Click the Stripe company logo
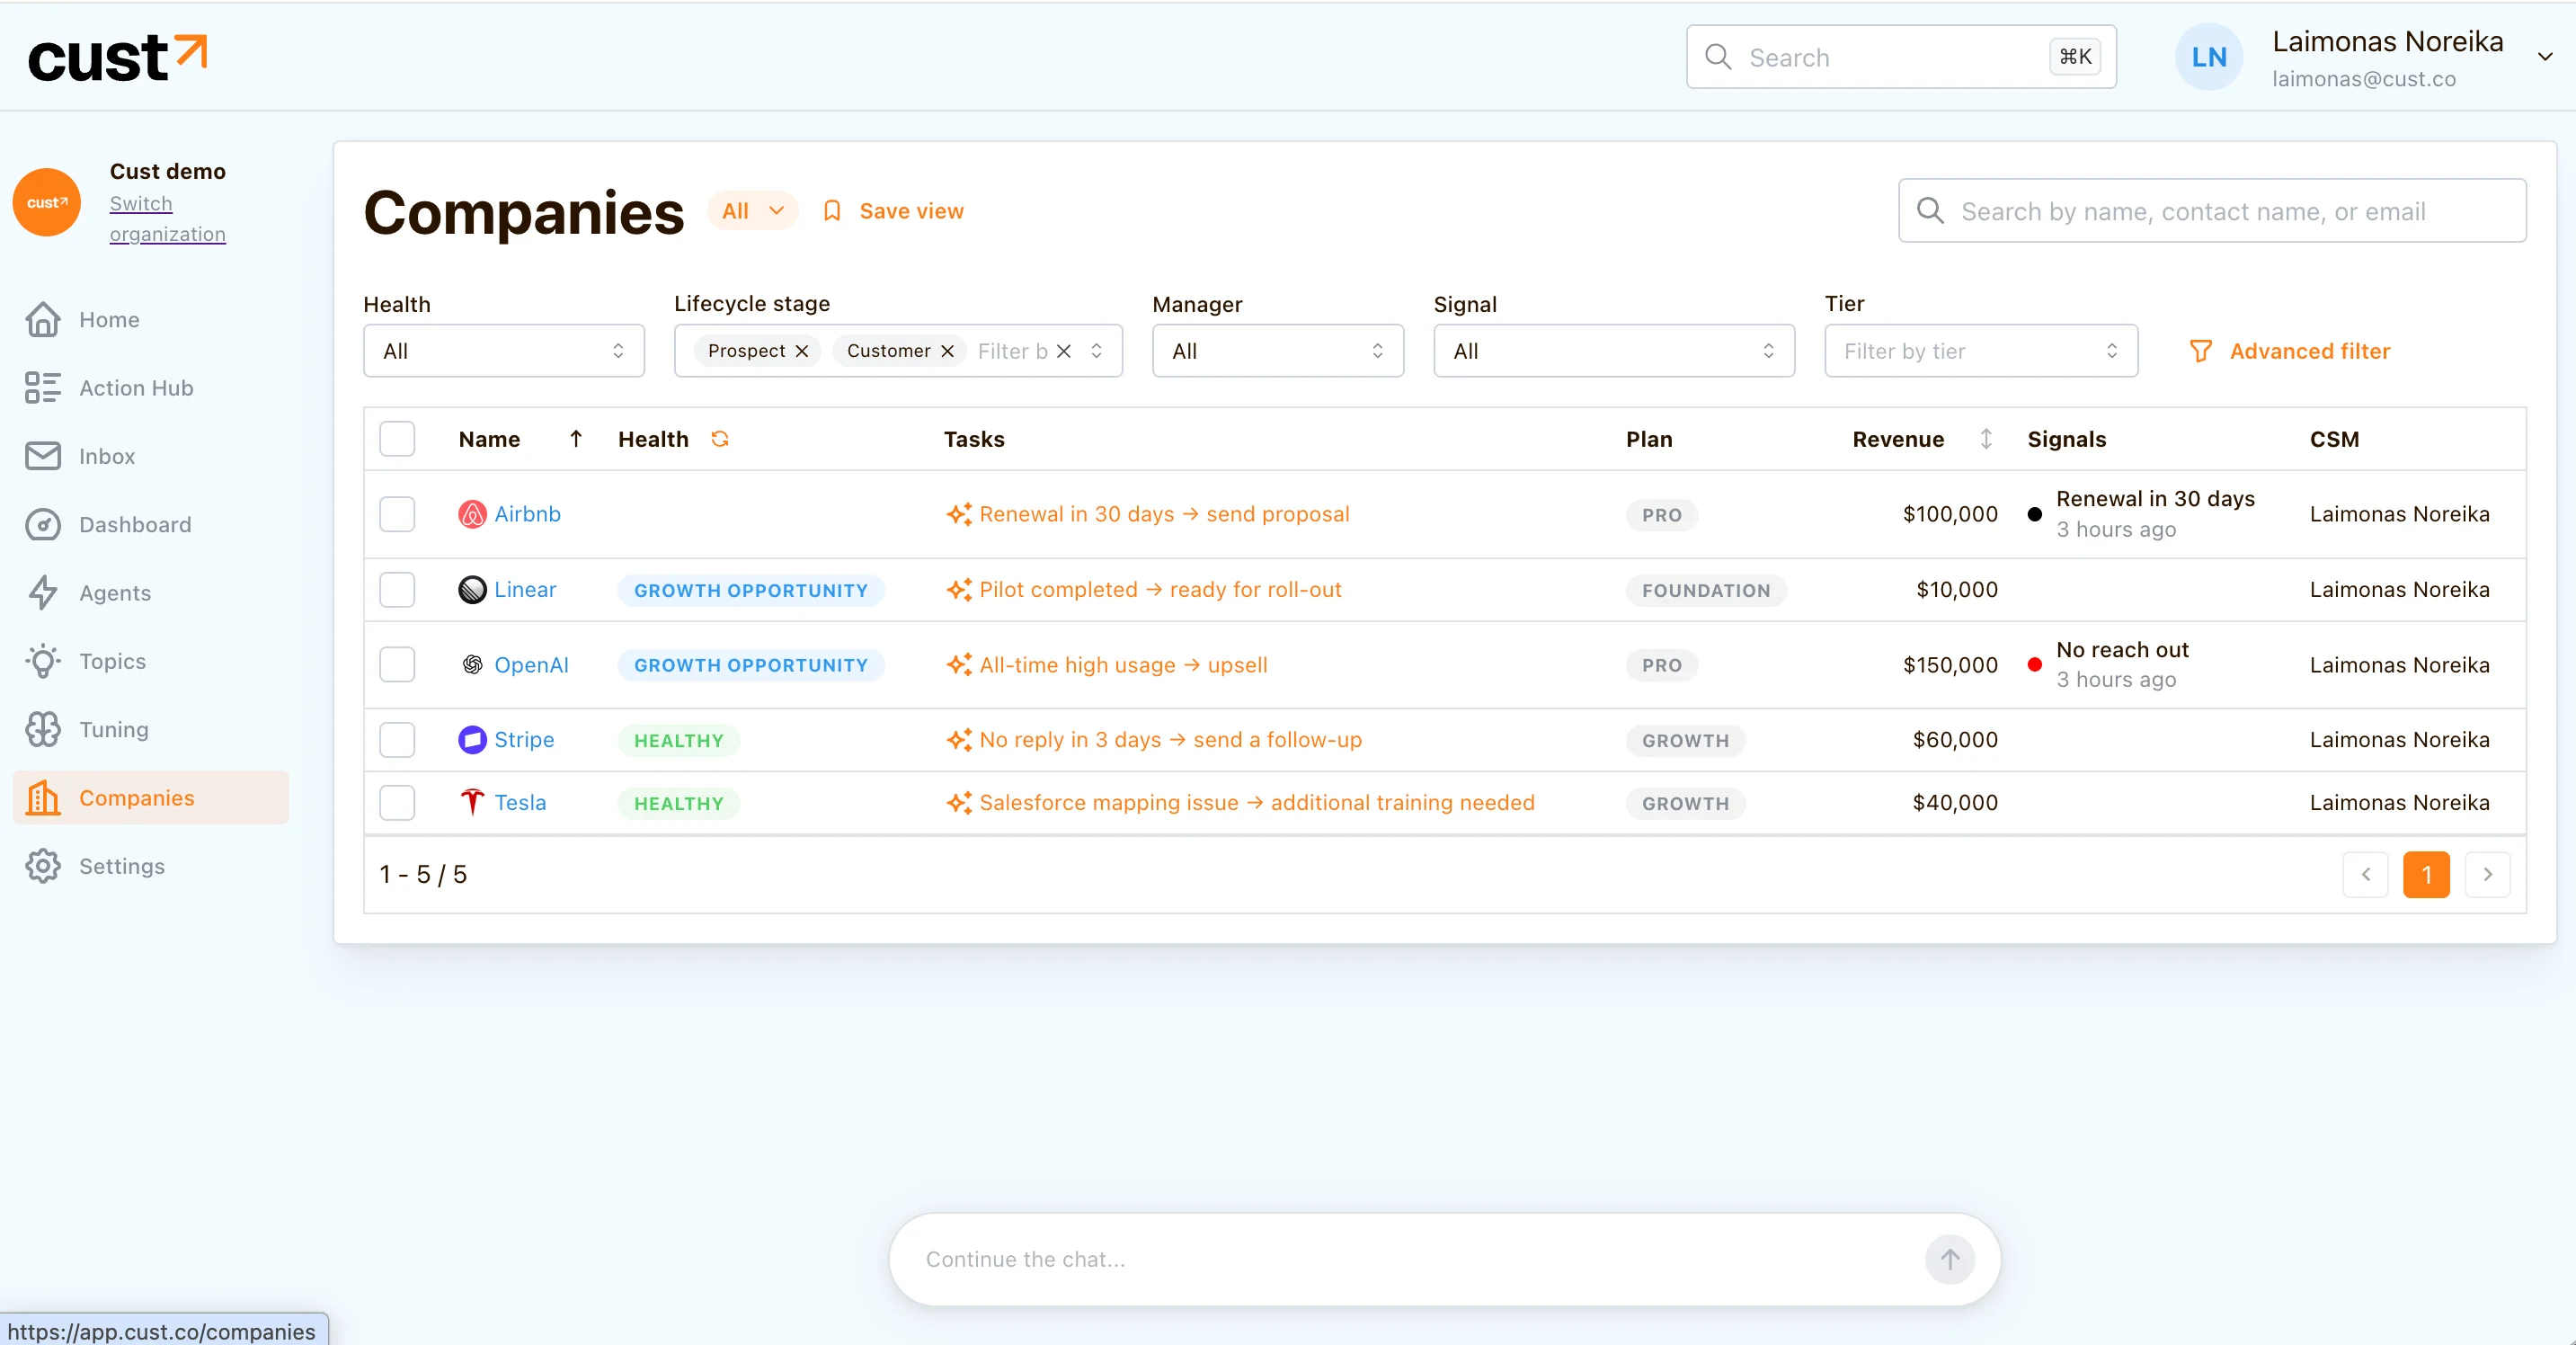Image resolution: width=2576 pixels, height=1345 pixels. [472, 740]
